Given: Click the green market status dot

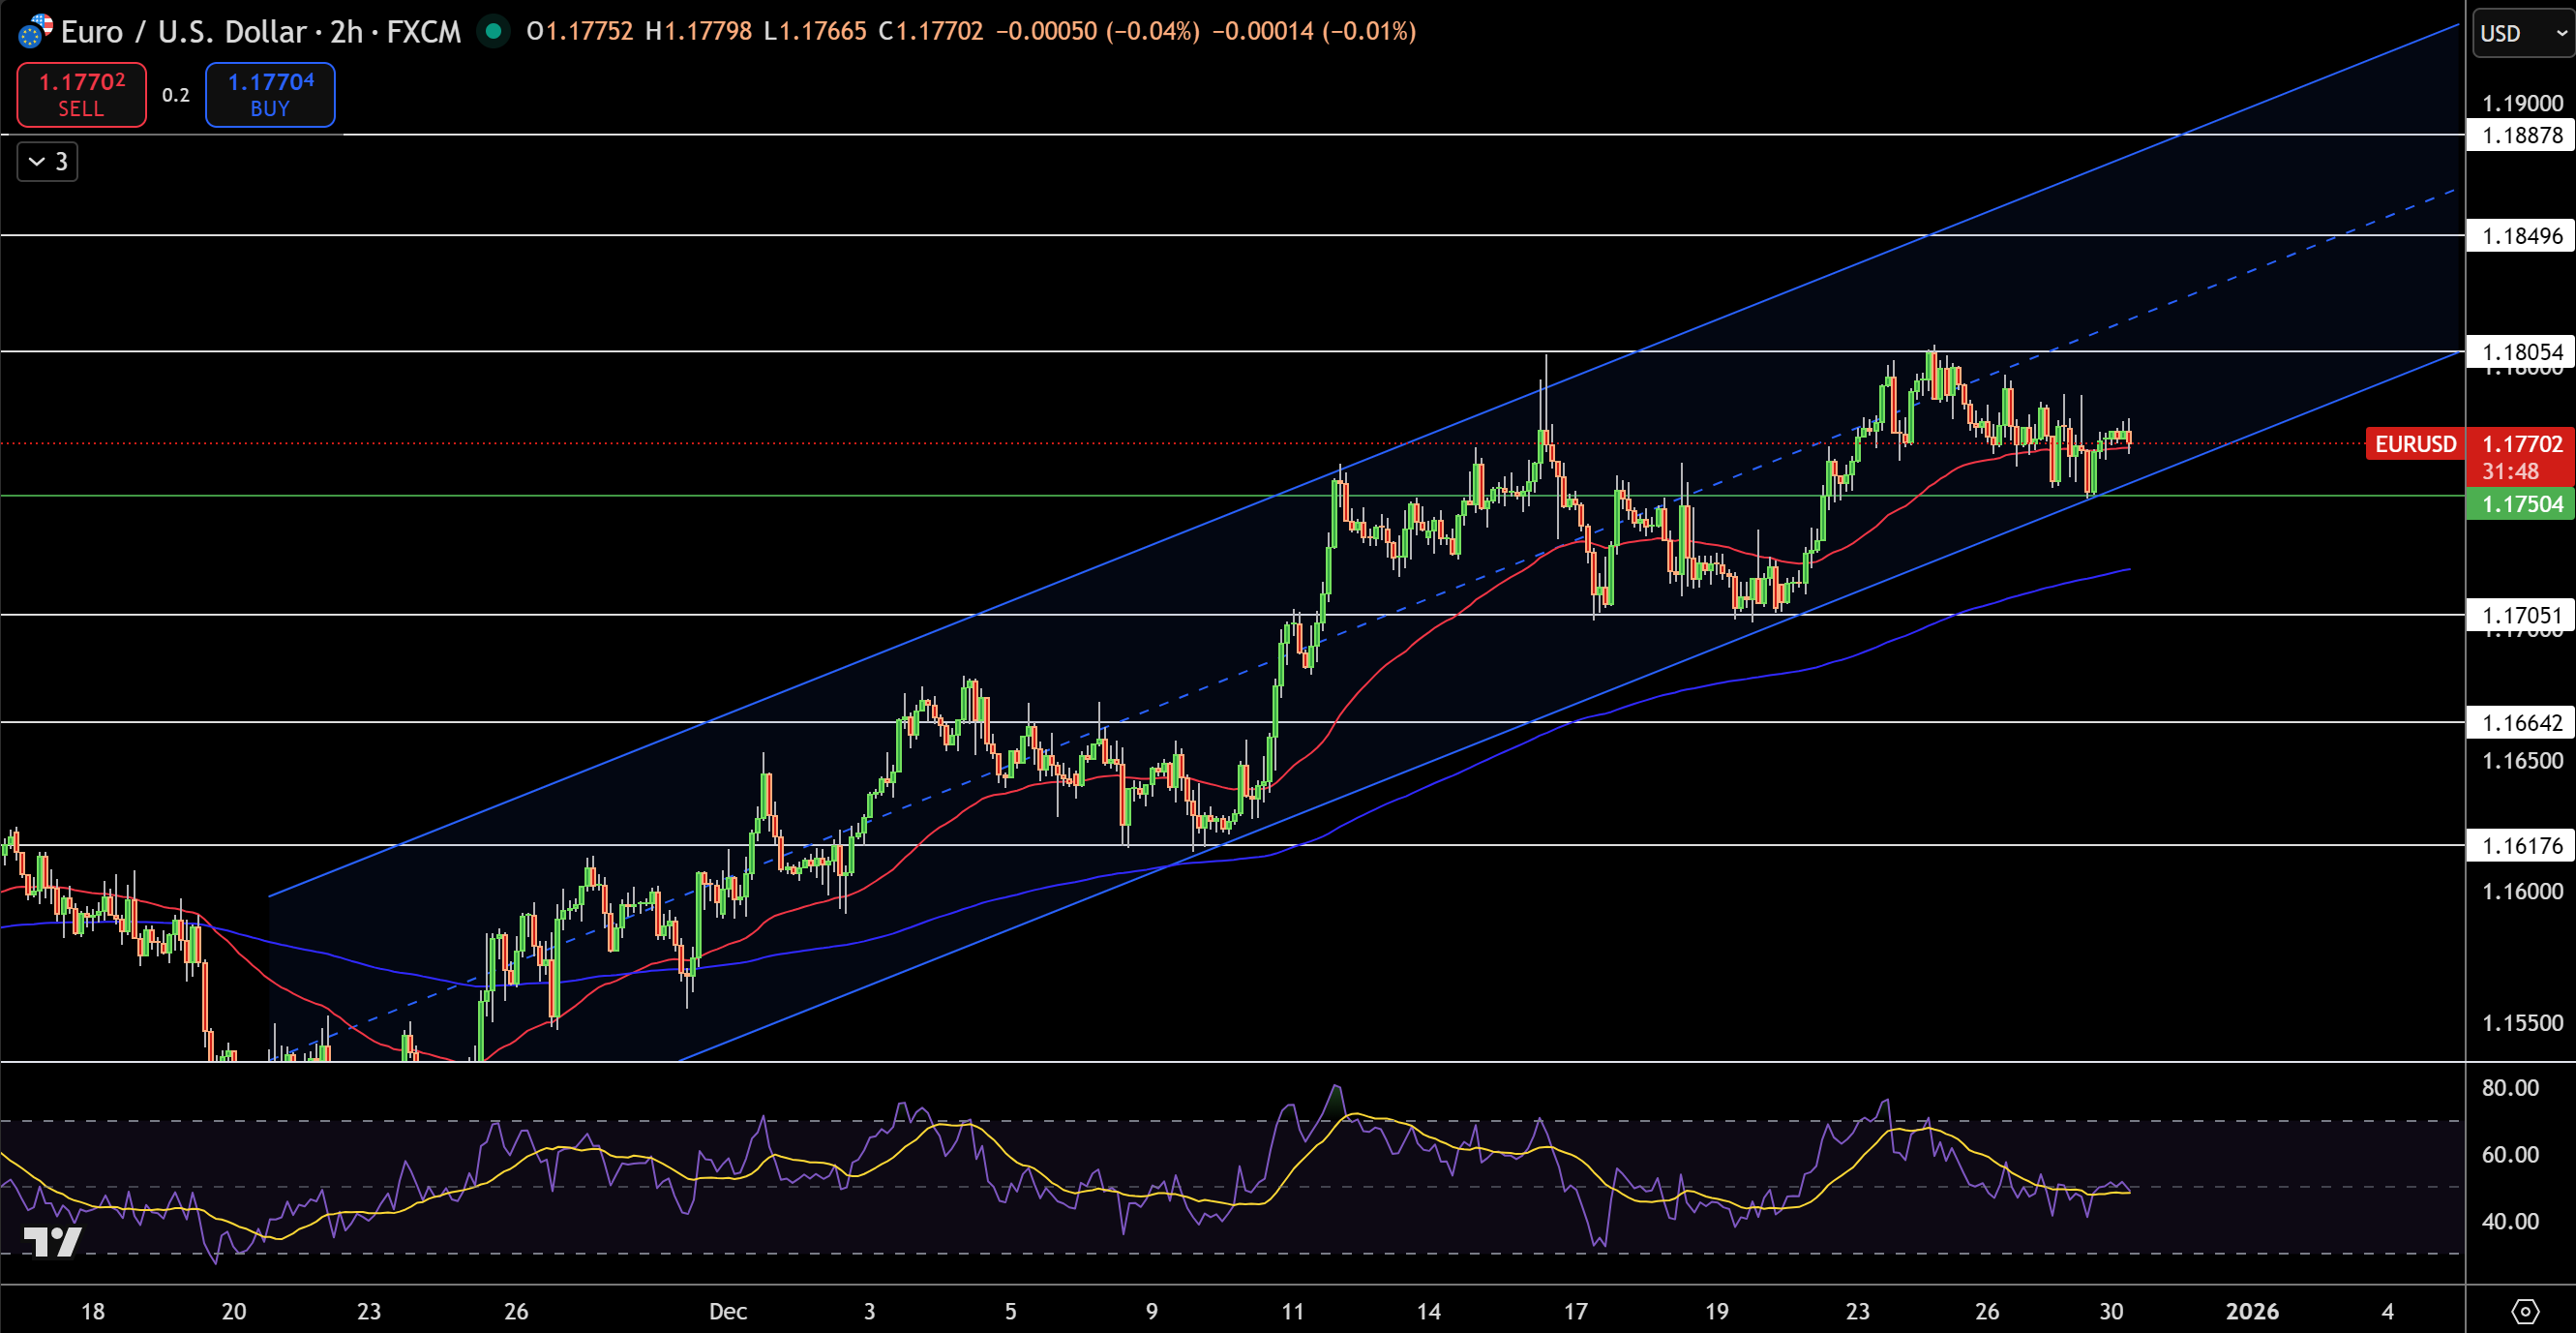Looking at the screenshot, I should coord(494,31).
